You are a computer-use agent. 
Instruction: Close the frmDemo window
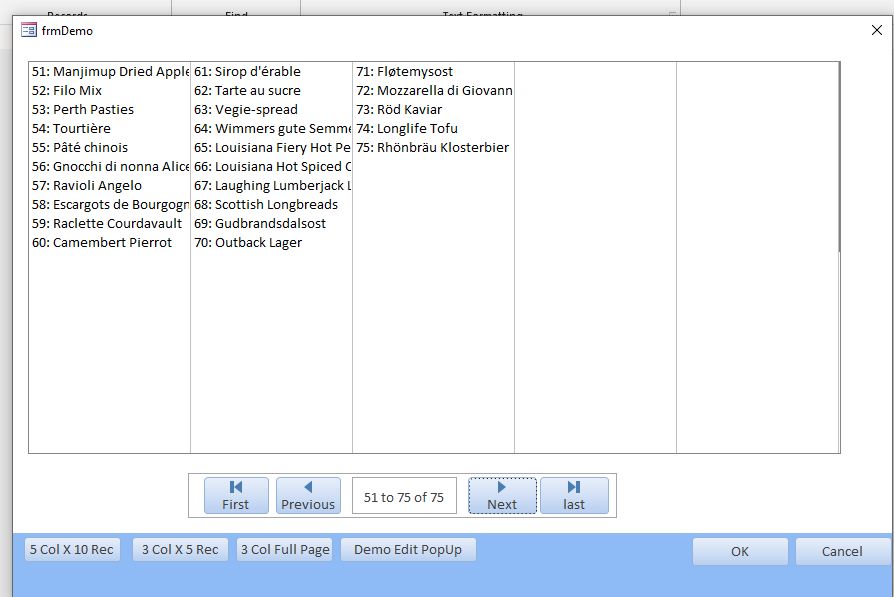point(877,30)
